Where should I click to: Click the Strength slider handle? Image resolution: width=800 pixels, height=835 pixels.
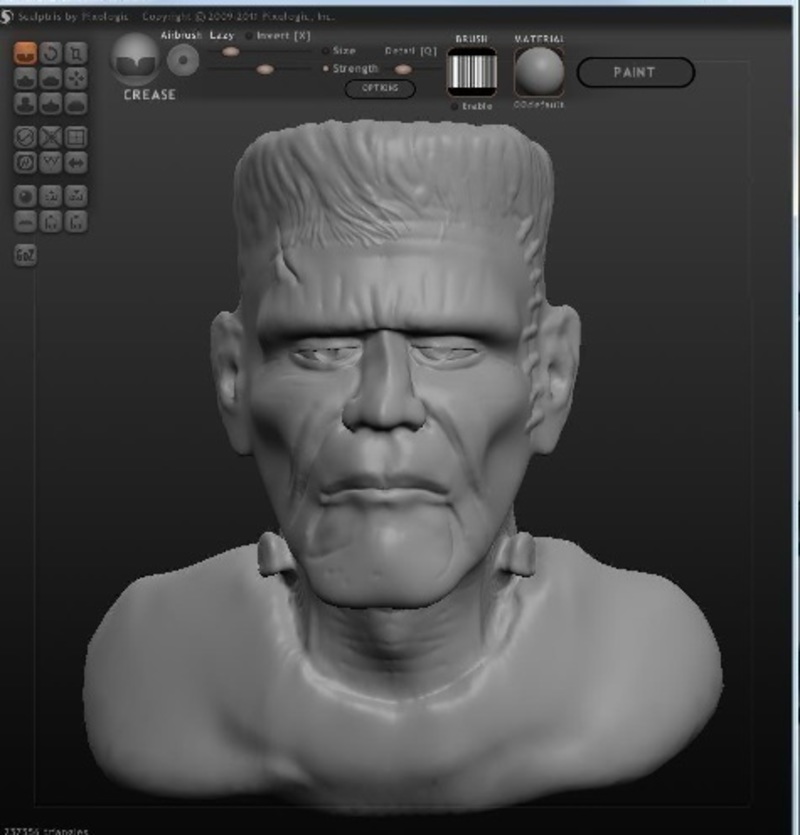[265, 69]
